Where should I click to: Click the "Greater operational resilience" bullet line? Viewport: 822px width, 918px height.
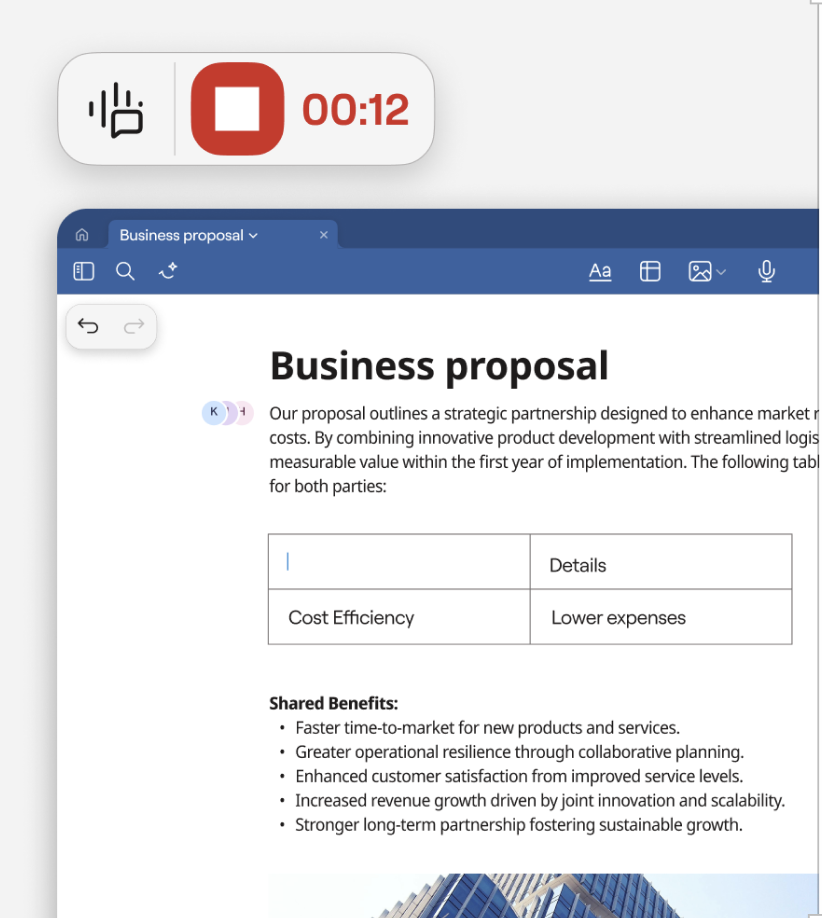coord(519,752)
